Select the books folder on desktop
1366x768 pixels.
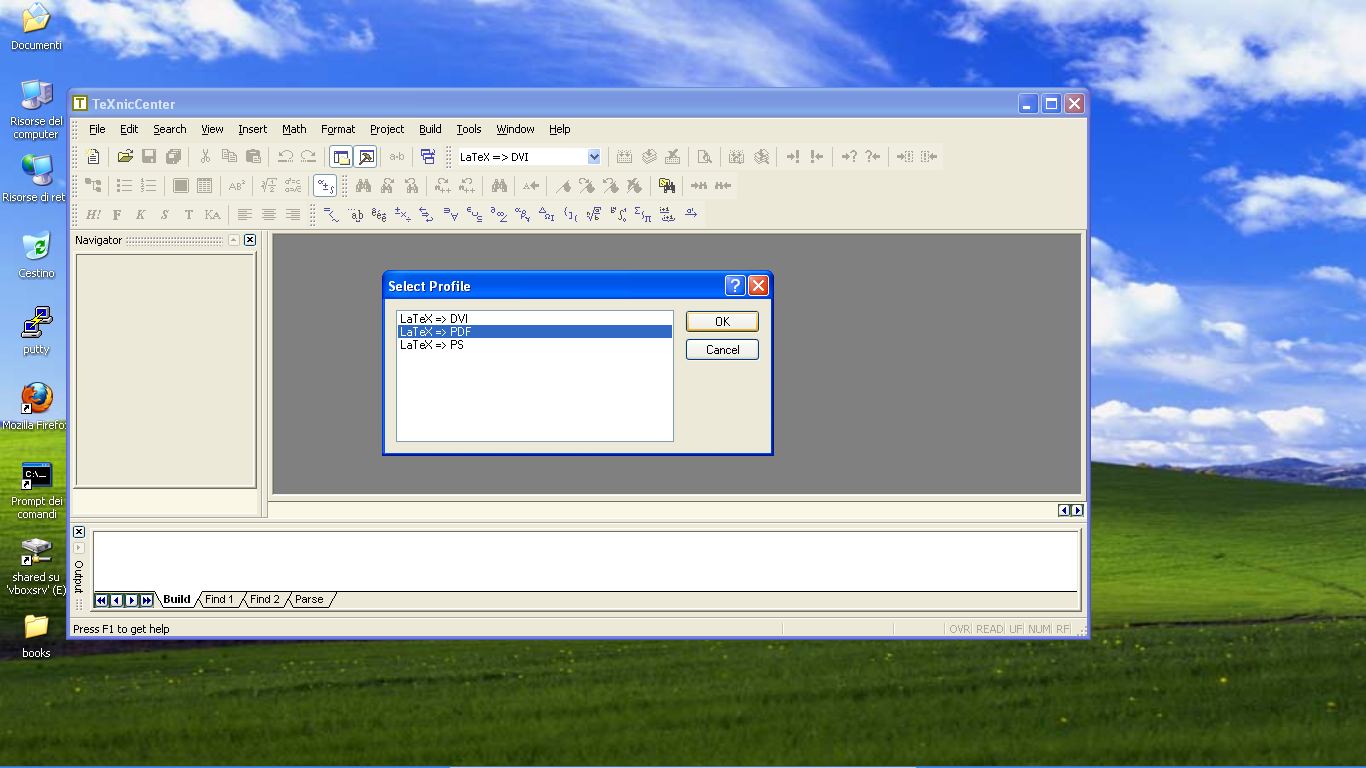36,635
